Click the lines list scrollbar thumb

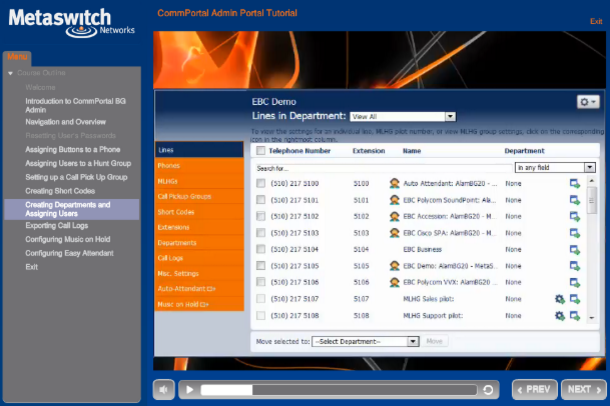(591, 200)
